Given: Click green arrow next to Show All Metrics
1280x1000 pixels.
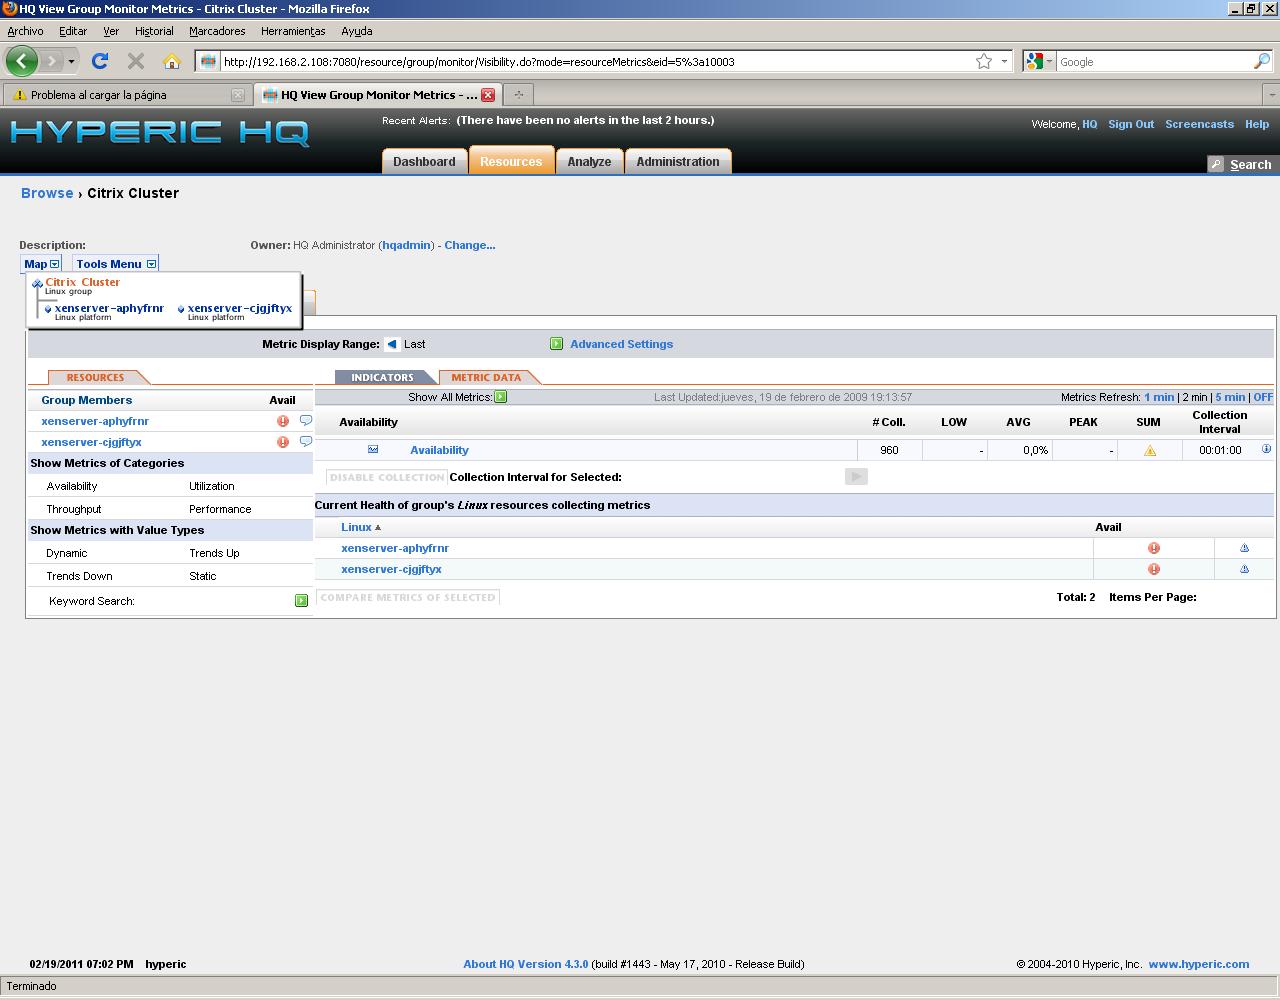Looking at the screenshot, I should pyautogui.click(x=501, y=397).
